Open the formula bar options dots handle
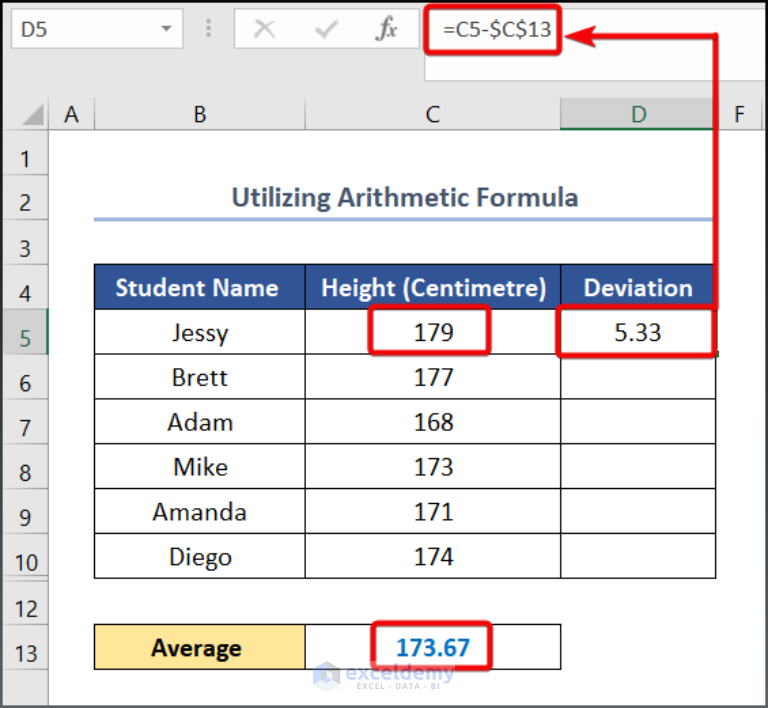This screenshot has width=768, height=708. click(209, 28)
